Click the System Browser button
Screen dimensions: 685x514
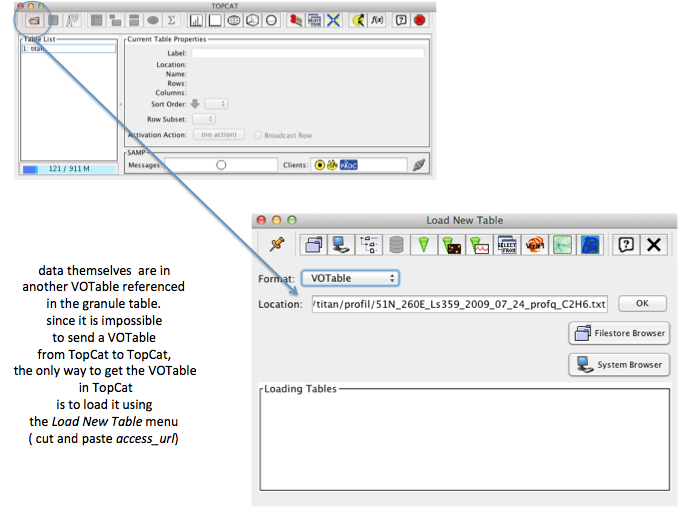[619, 365]
